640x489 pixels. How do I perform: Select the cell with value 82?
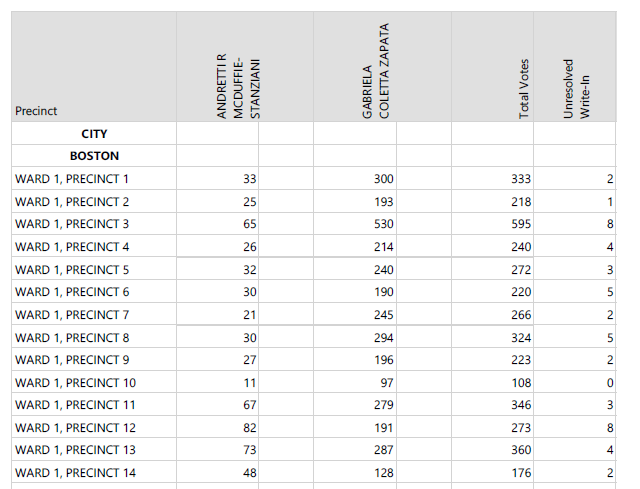coord(250,428)
